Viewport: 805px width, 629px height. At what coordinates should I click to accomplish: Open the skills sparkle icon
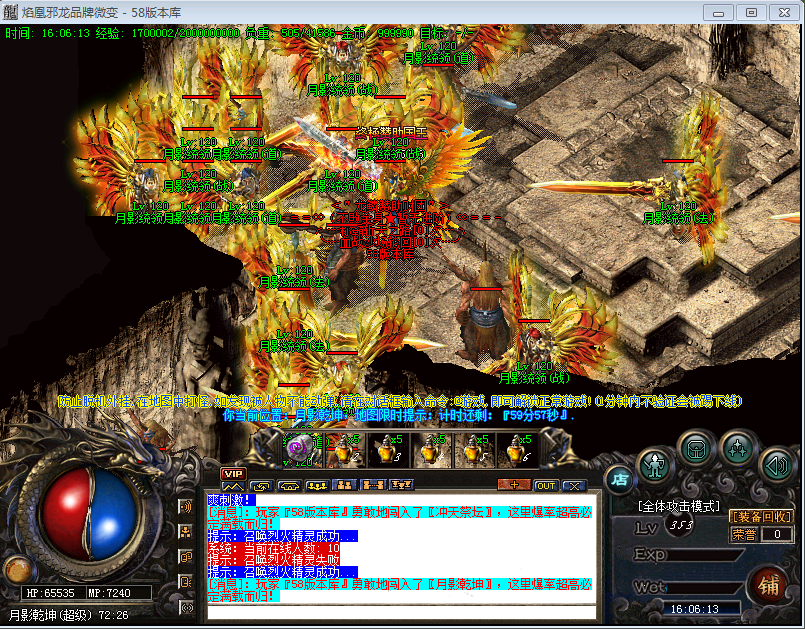[x=737, y=450]
